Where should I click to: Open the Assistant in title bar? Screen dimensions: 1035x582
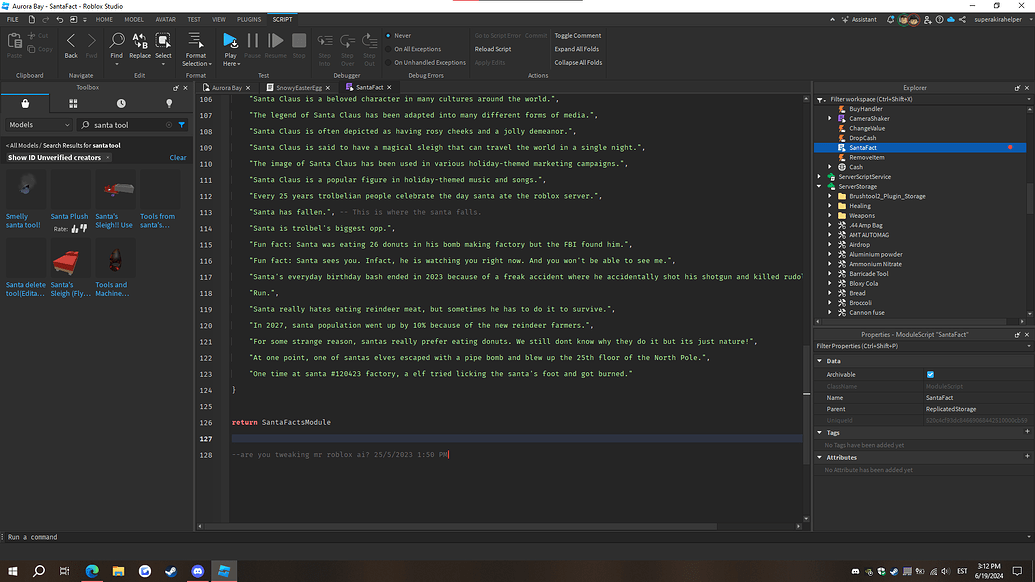point(859,20)
